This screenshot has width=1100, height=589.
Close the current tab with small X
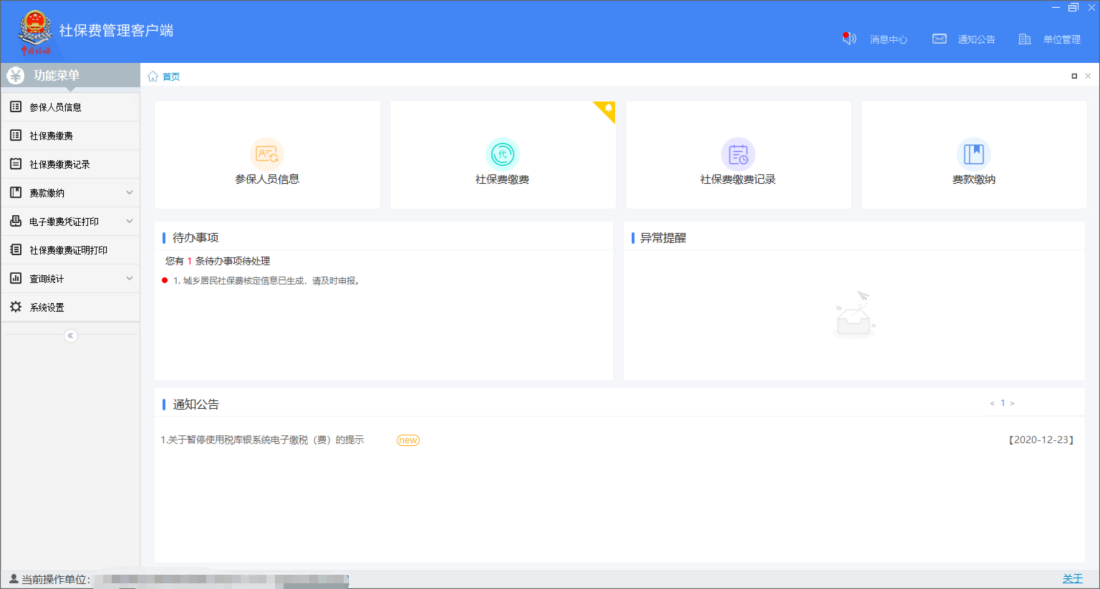click(x=1088, y=76)
